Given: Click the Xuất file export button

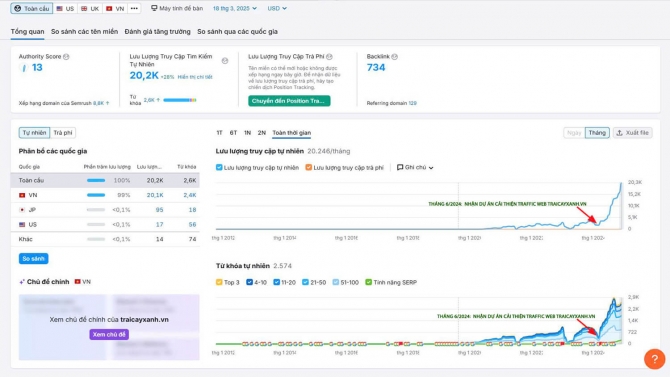Looking at the screenshot, I should coord(632,133).
